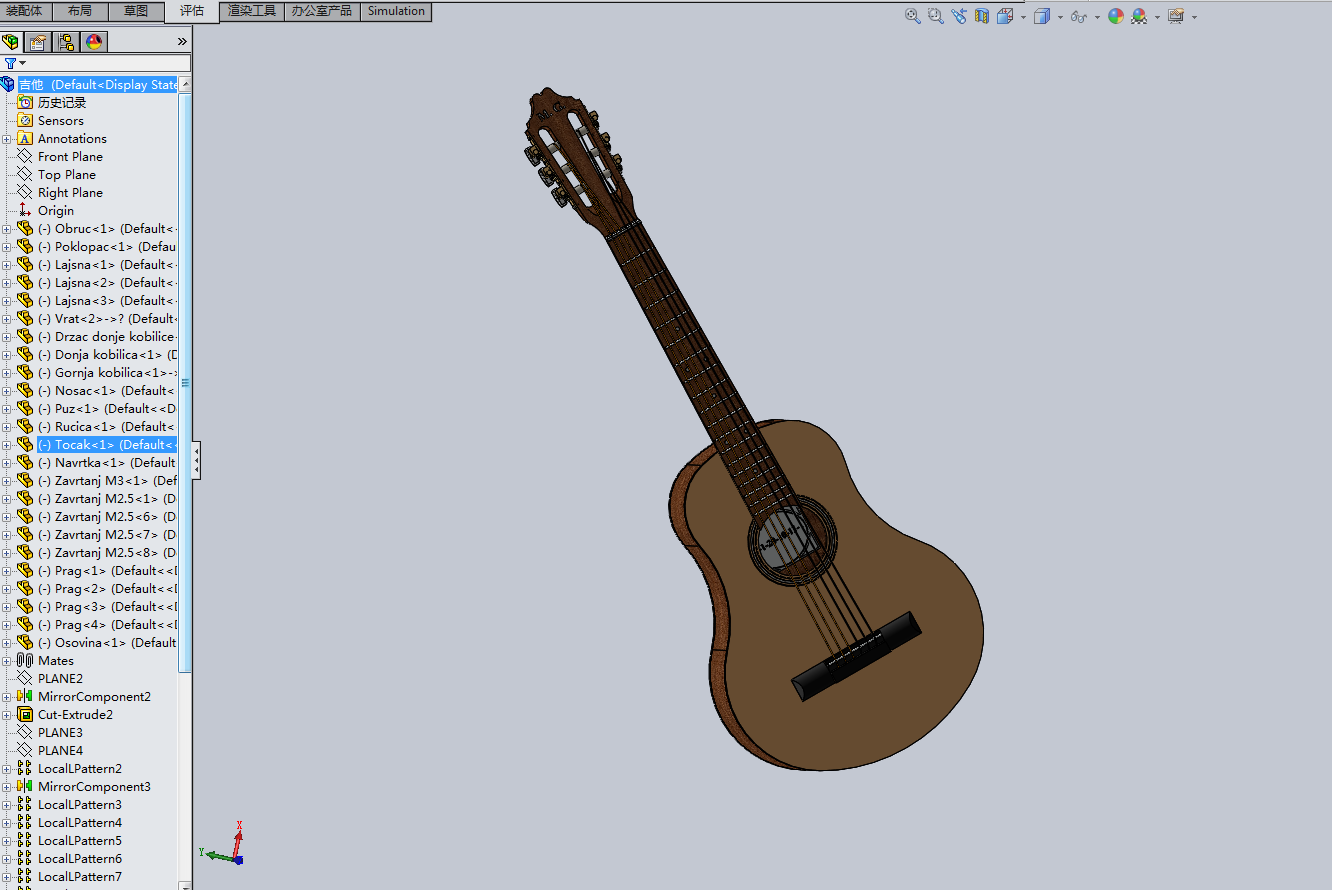Activate the Zoom to Area tool
Screen dimensions: 1332x890
935,16
